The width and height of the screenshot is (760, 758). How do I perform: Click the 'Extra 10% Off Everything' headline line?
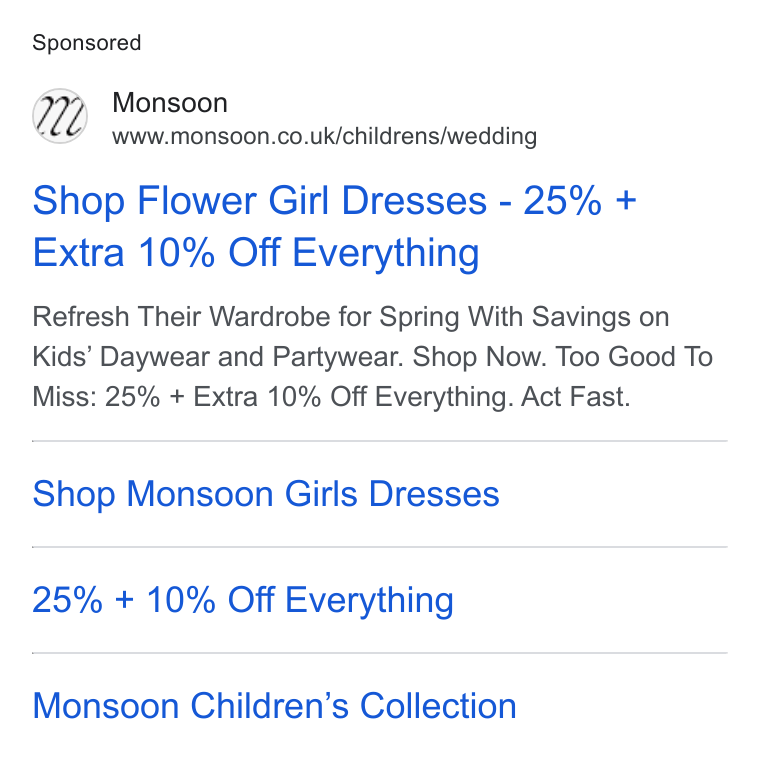click(255, 253)
